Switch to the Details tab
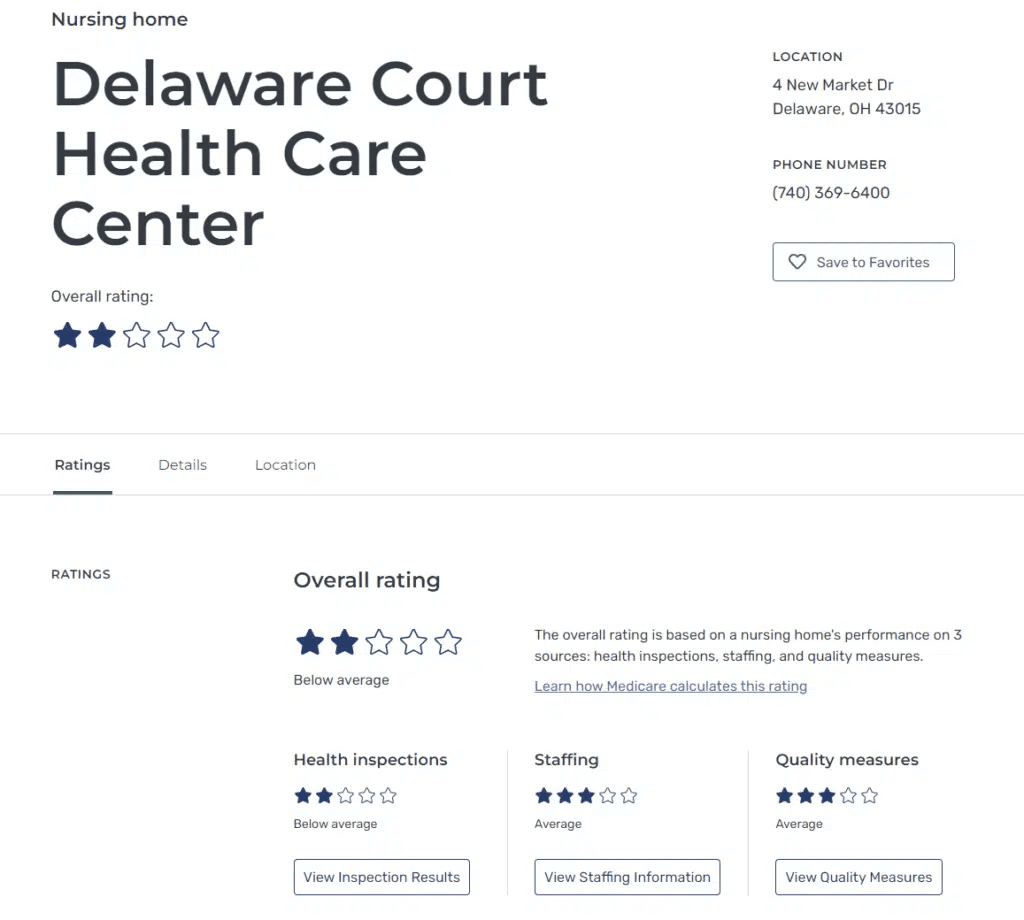 [182, 465]
